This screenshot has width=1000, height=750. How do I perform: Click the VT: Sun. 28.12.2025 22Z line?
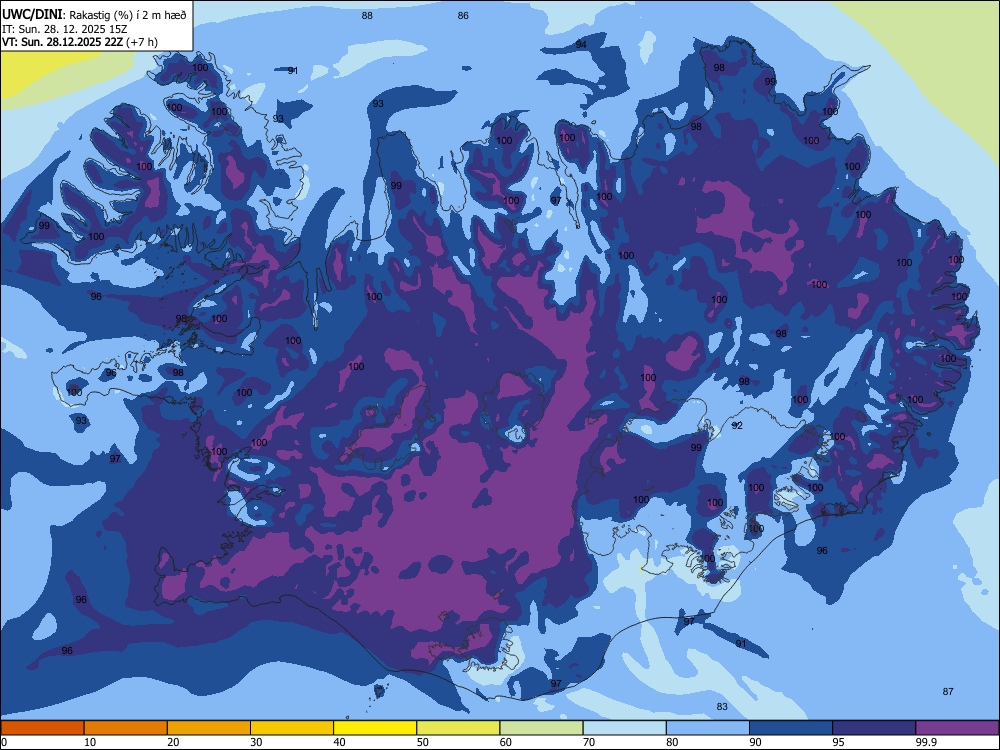(80, 42)
